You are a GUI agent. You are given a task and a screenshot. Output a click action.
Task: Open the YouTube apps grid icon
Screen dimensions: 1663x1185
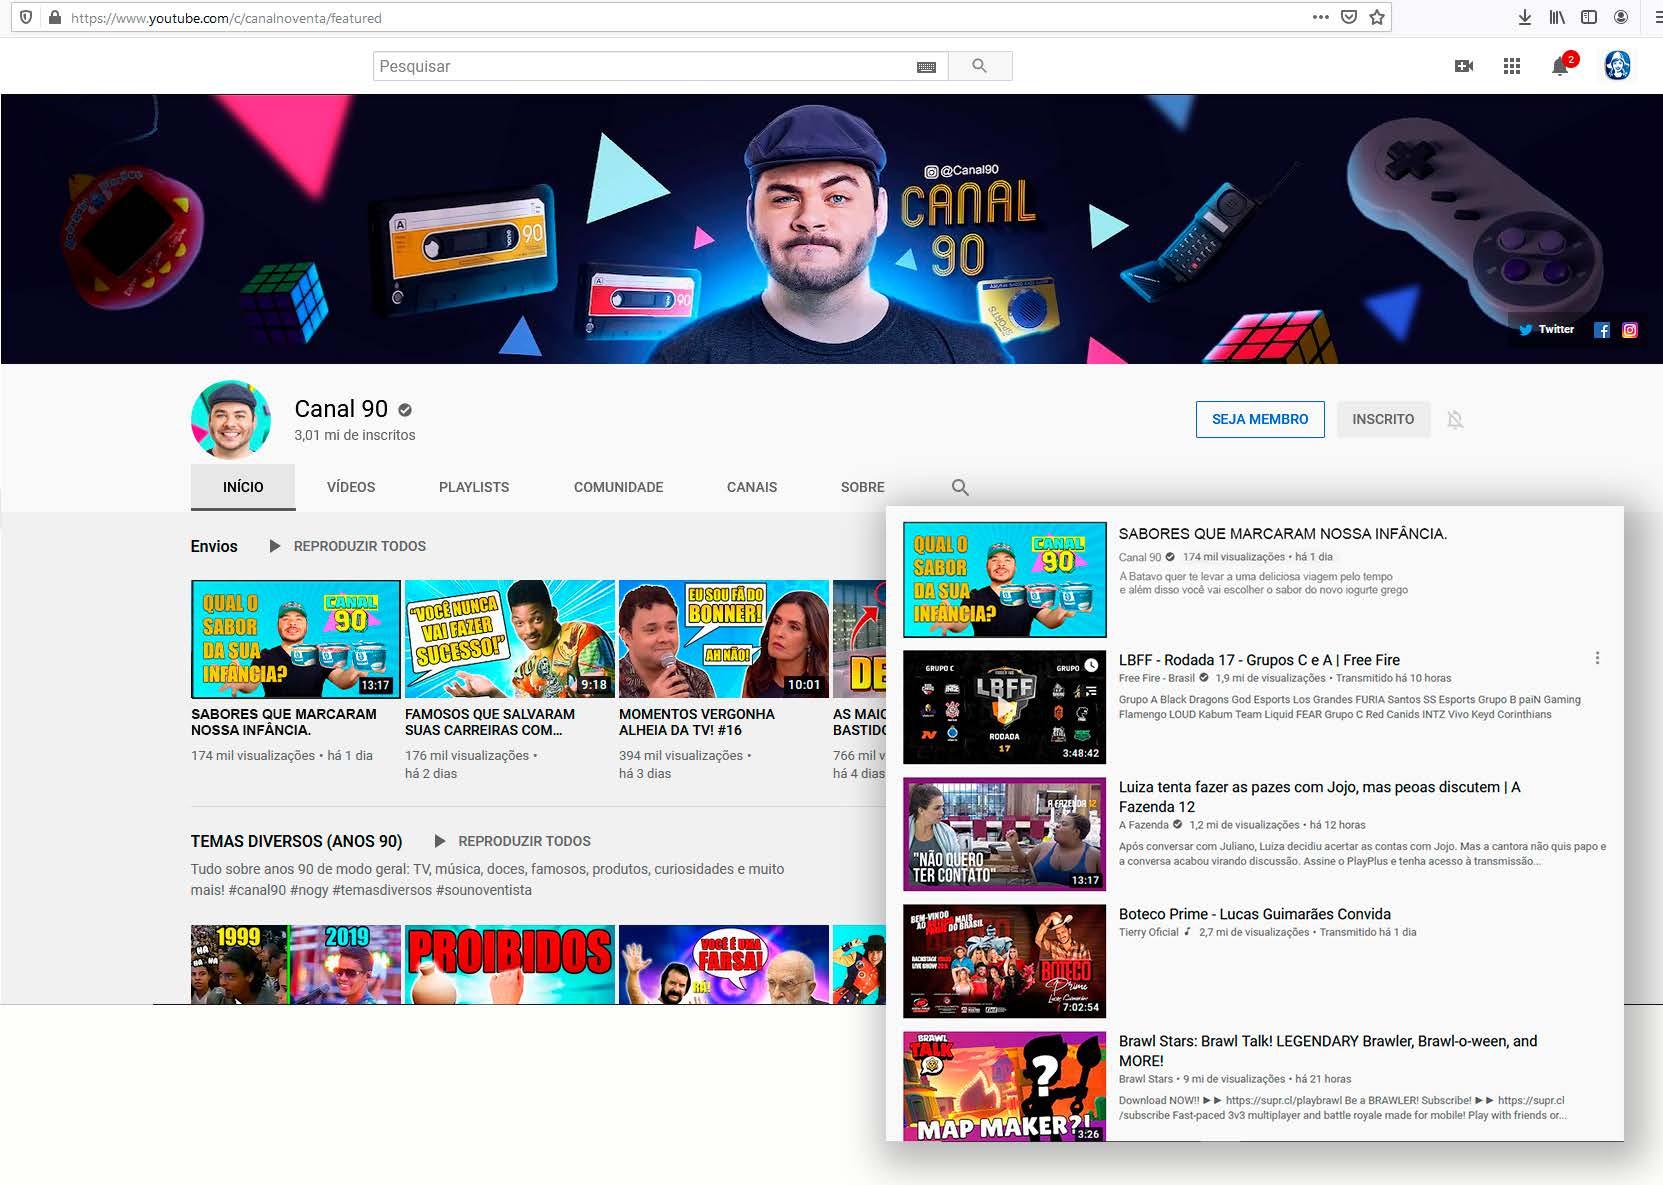[x=1512, y=66]
